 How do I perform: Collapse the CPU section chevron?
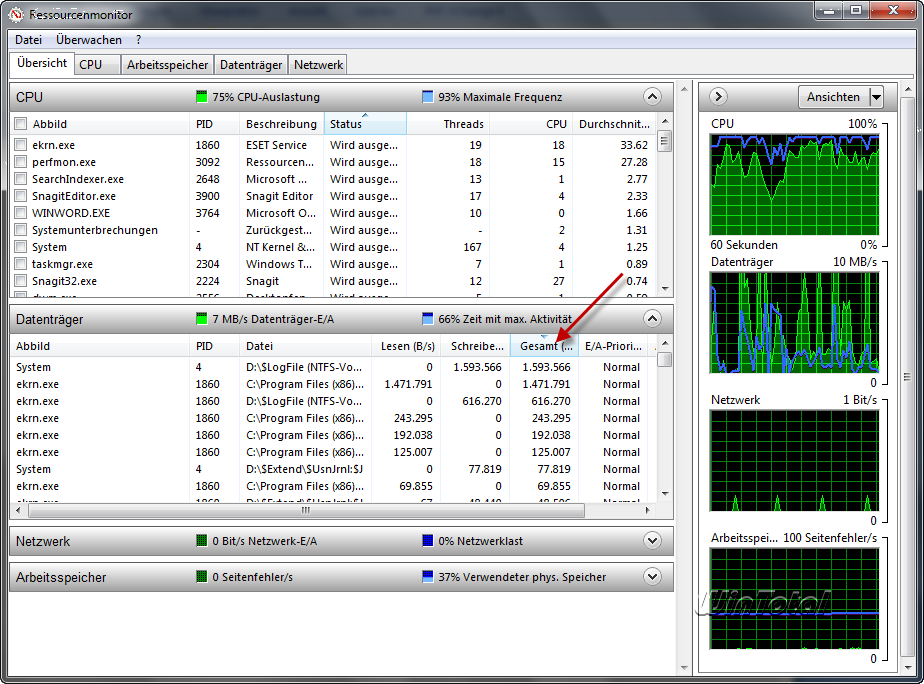pyautogui.click(x=652, y=97)
